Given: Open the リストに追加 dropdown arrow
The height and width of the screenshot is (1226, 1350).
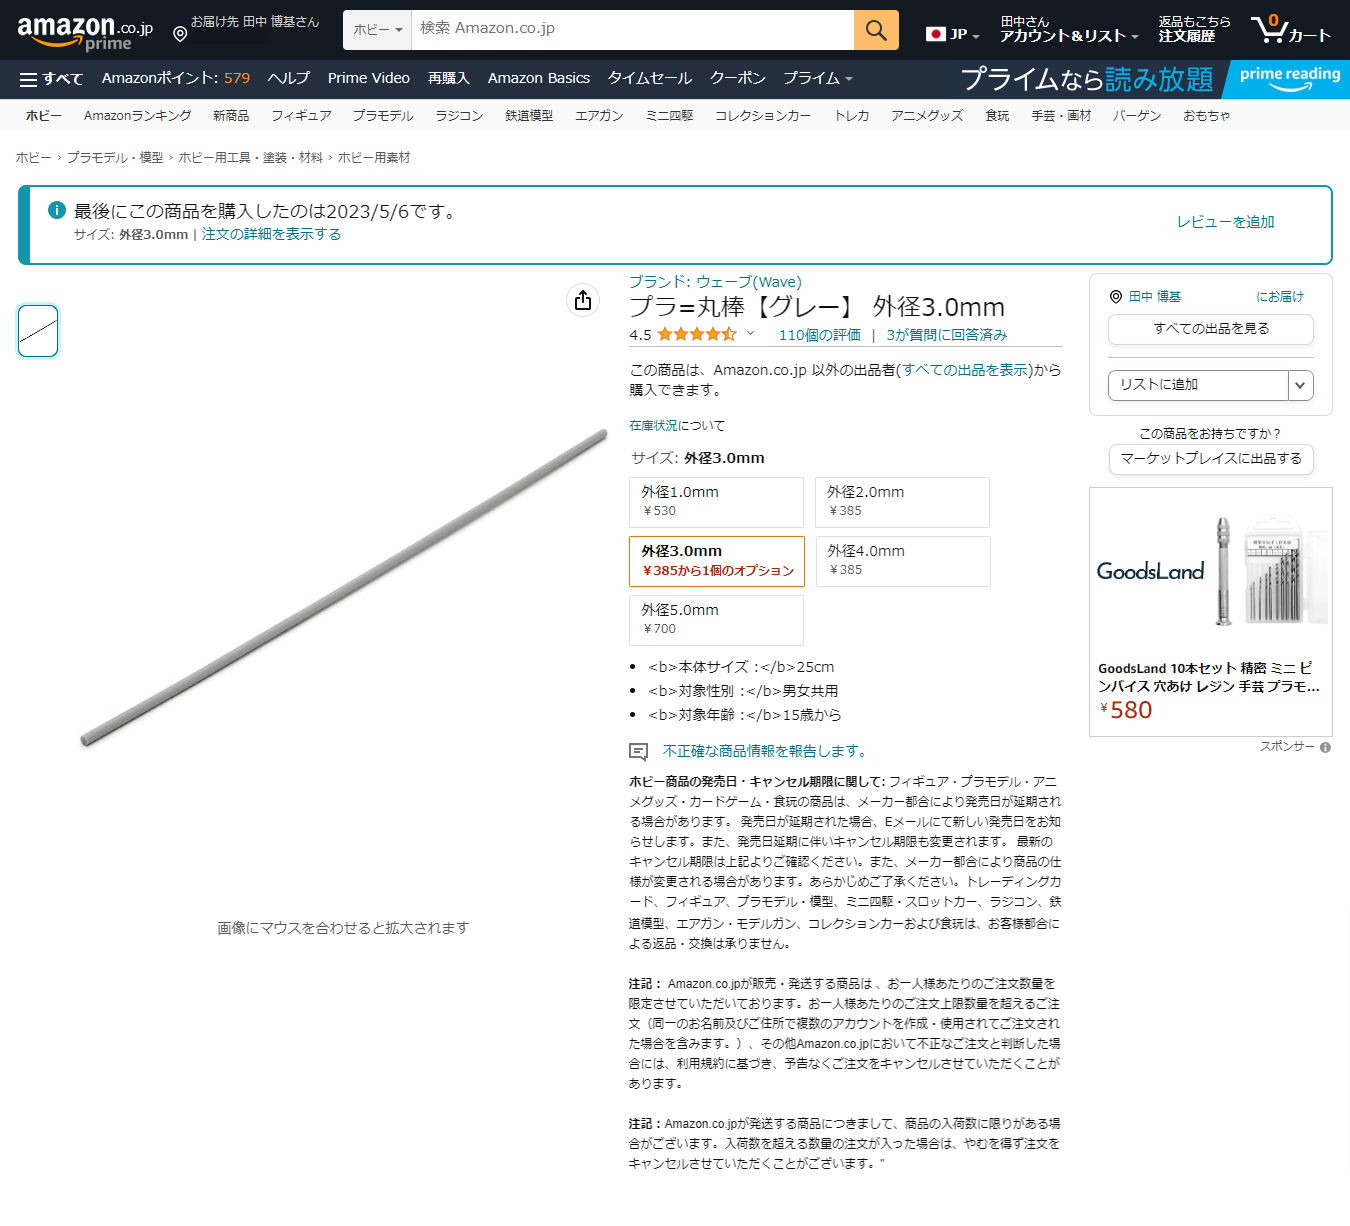Looking at the screenshot, I should 1300,385.
